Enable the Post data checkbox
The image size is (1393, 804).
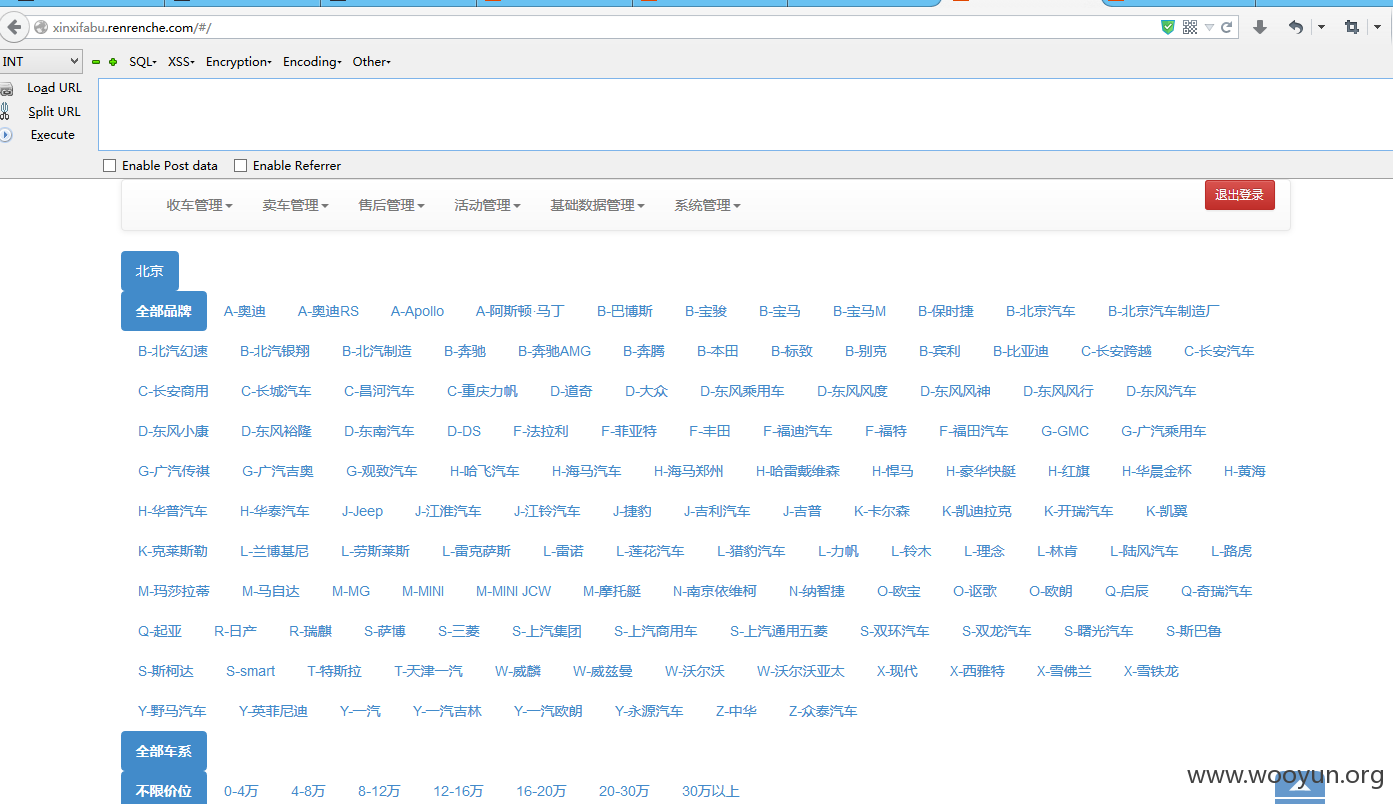tap(110, 166)
